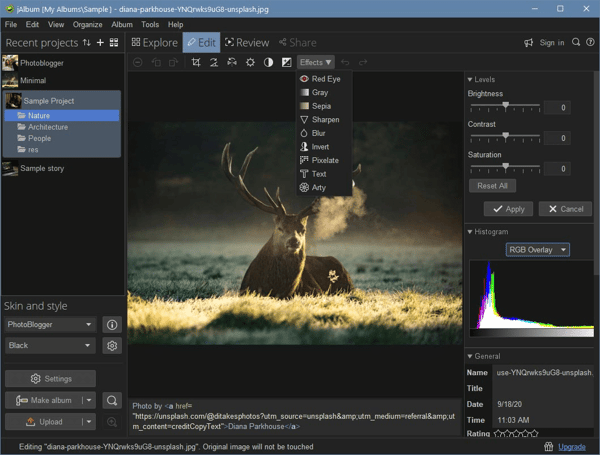
Task: Select the Sharpen effect
Action: pos(324,120)
